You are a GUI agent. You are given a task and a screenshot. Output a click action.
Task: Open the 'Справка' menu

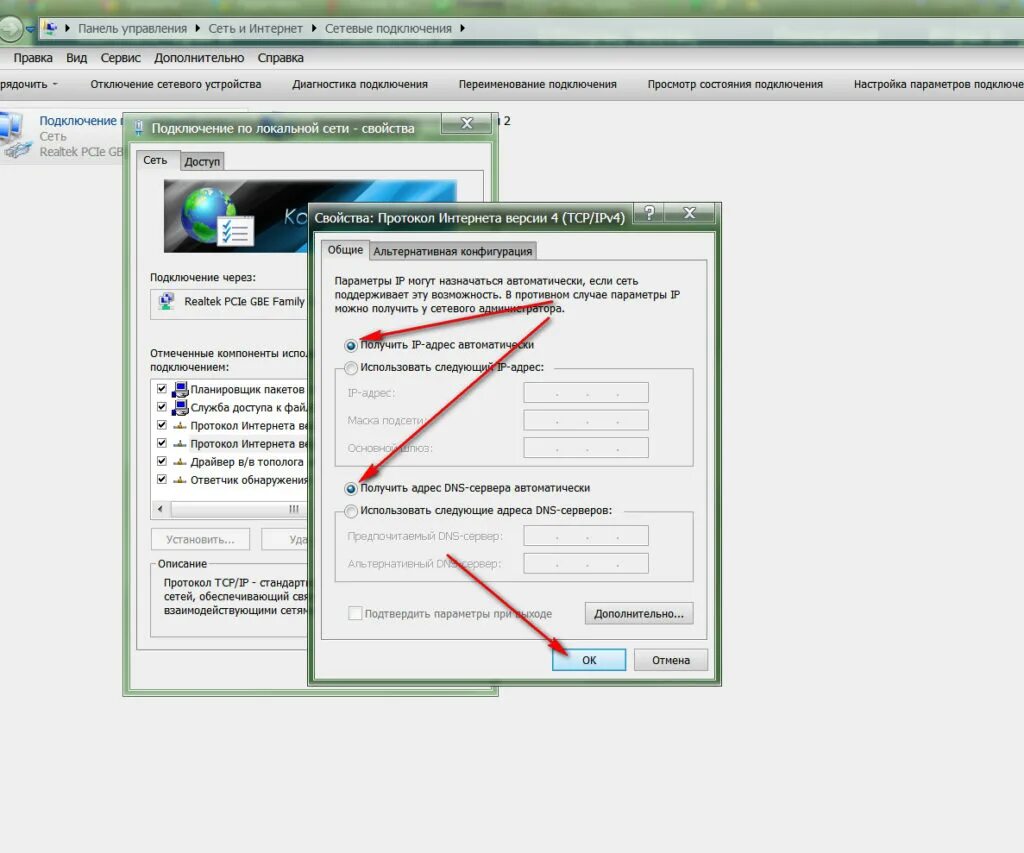click(281, 57)
